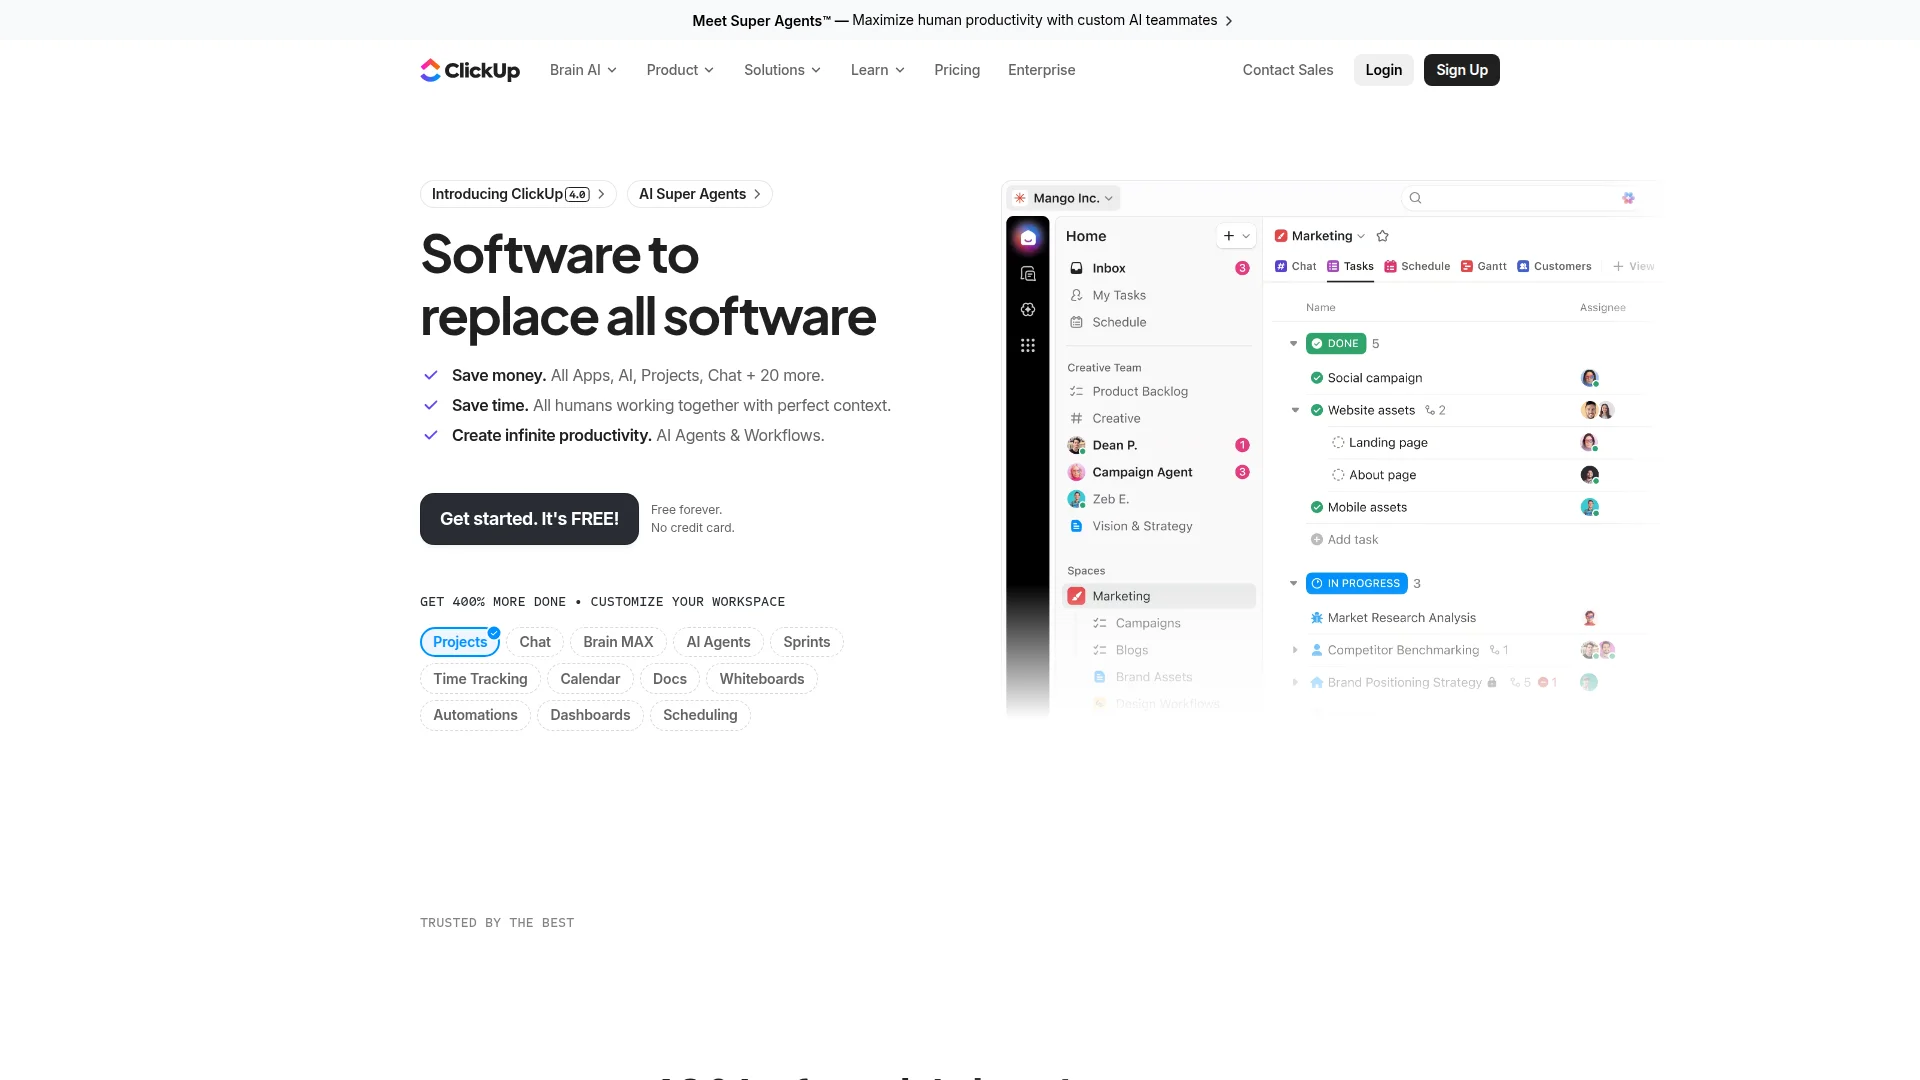Viewport: 1920px width, 1080px height.
Task: Open the AI assistant icon beside the search bar
Action: [1628, 198]
